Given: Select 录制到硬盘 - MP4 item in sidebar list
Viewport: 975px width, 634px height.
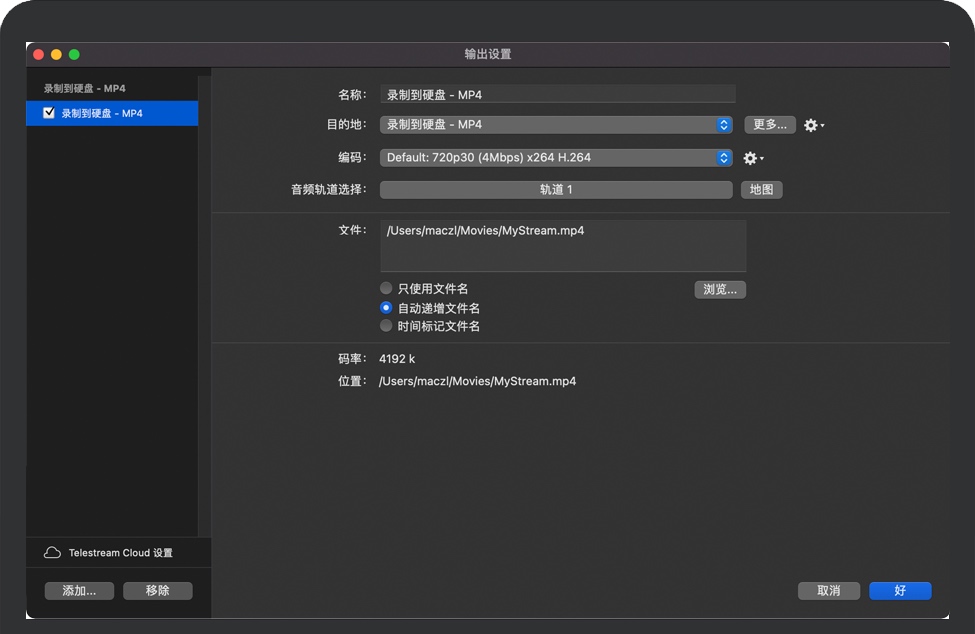Looking at the screenshot, I should click(x=110, y=114).
